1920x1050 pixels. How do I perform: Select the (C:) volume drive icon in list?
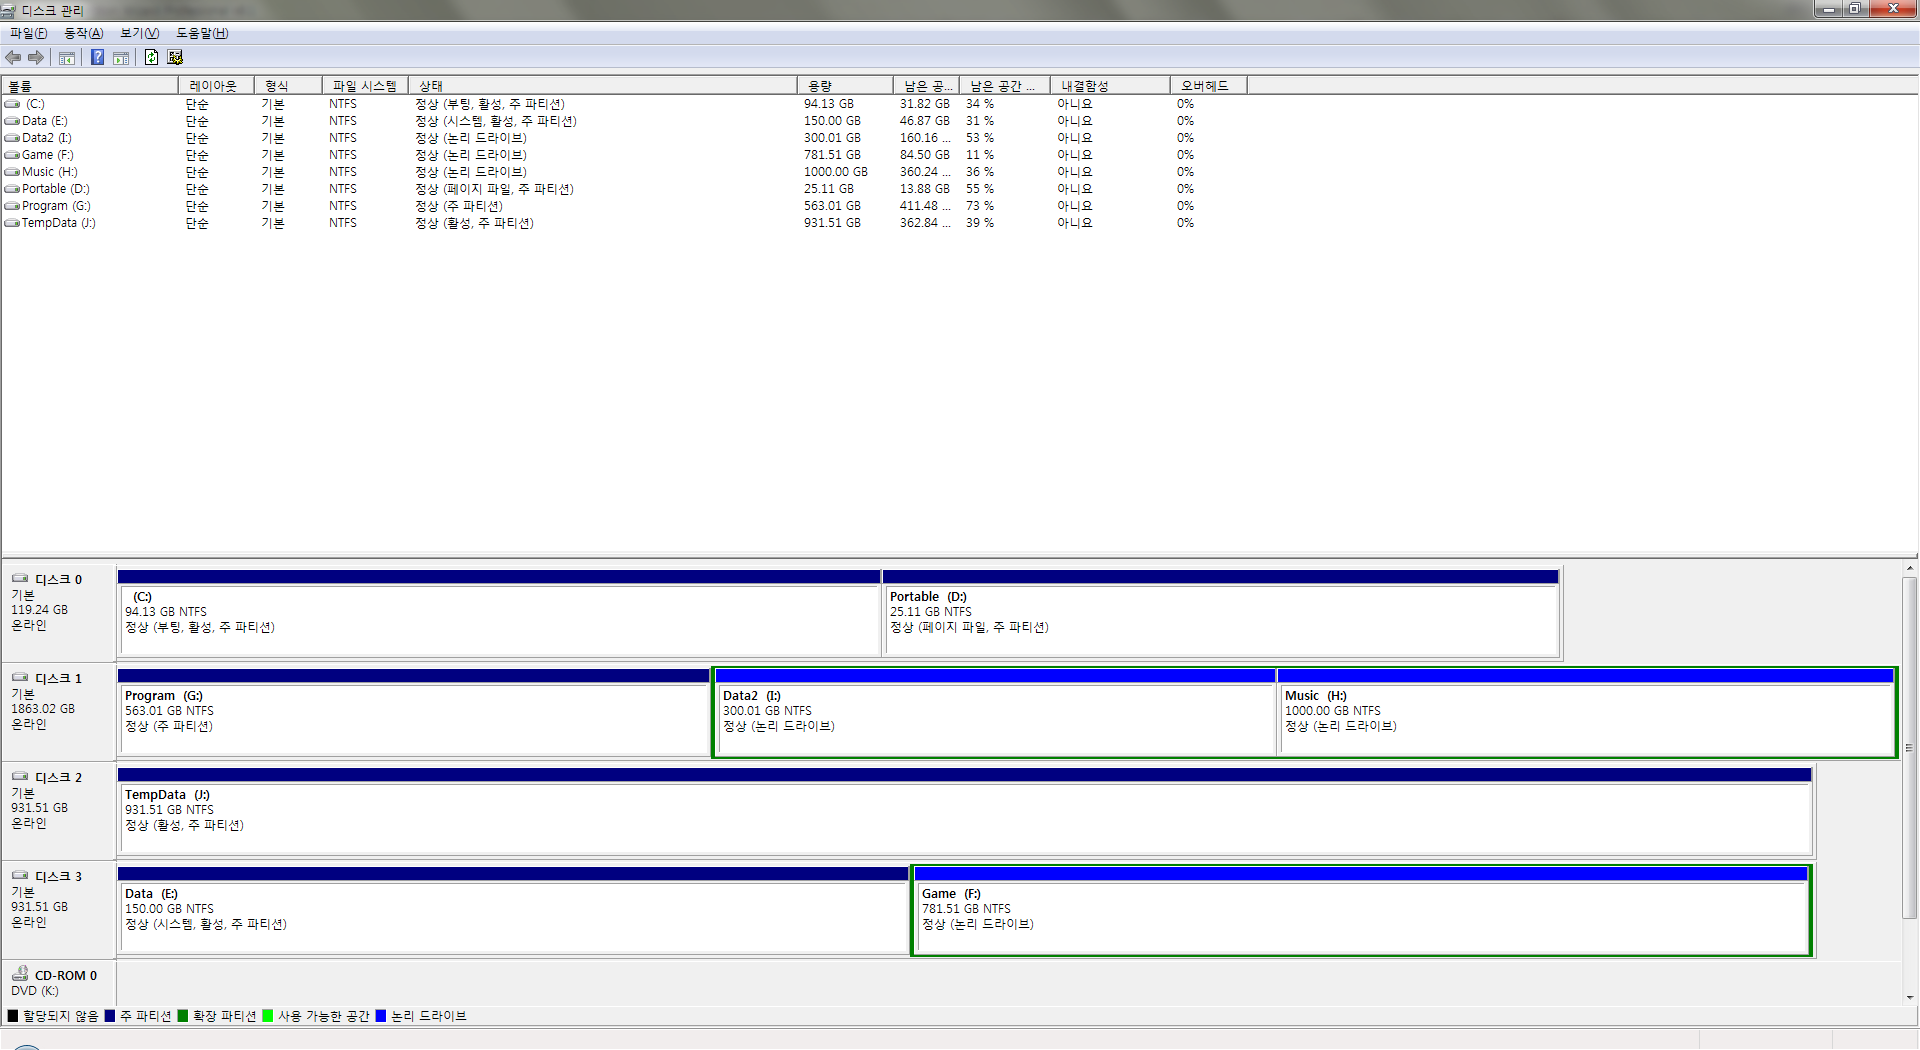tap(12, 104)
